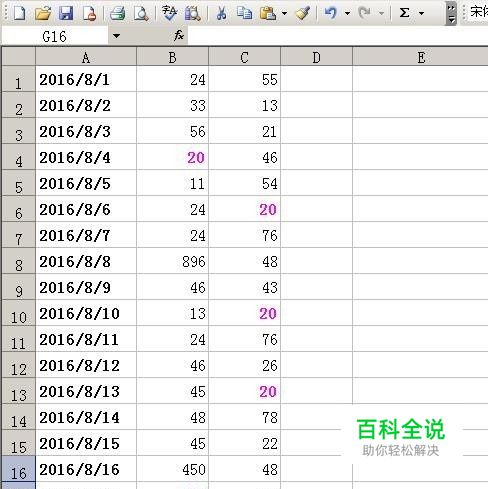Open the Name Box dropdown arrow

pyautogui.click(x=116, y=36)
